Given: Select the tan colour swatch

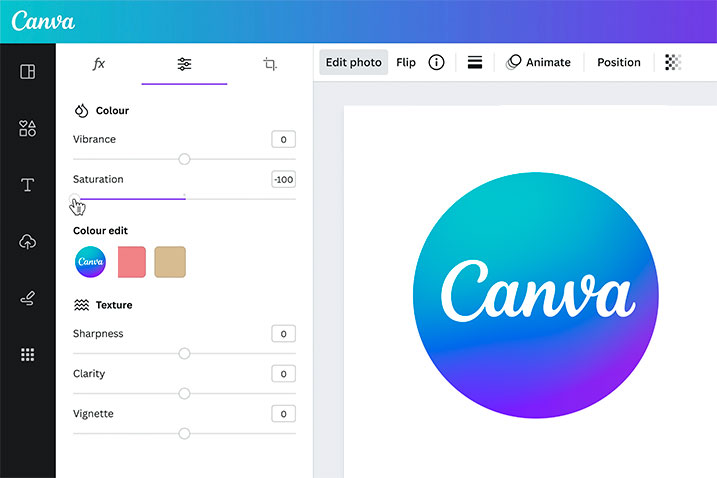Looking at the screenshot, I should pos(170,262).
